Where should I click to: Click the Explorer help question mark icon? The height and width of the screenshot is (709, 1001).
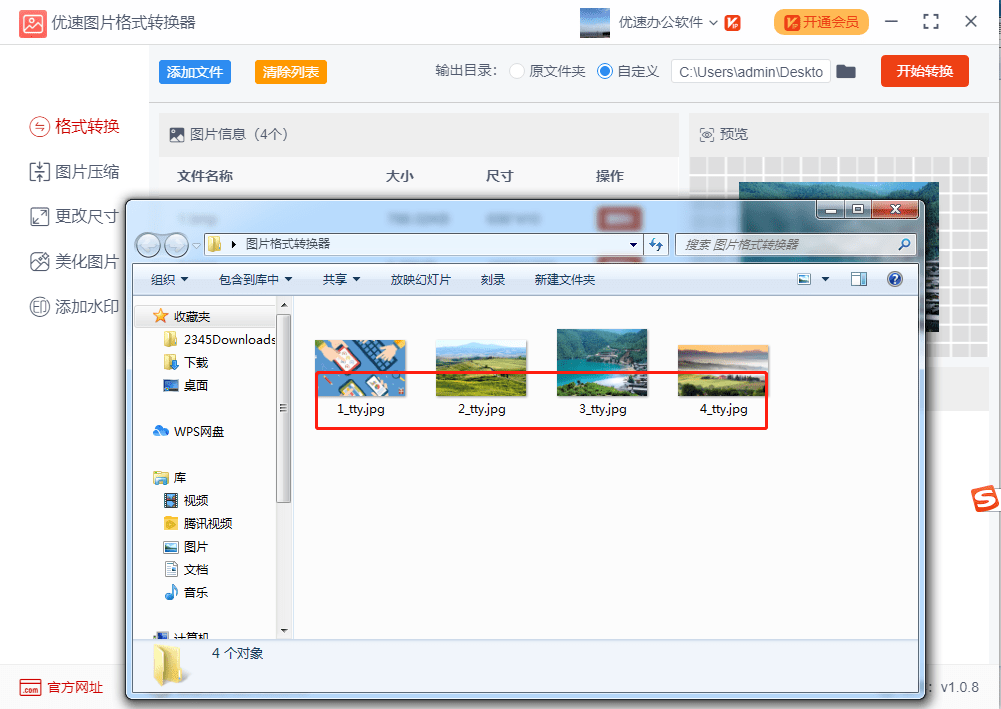click(x=895, y=279)
